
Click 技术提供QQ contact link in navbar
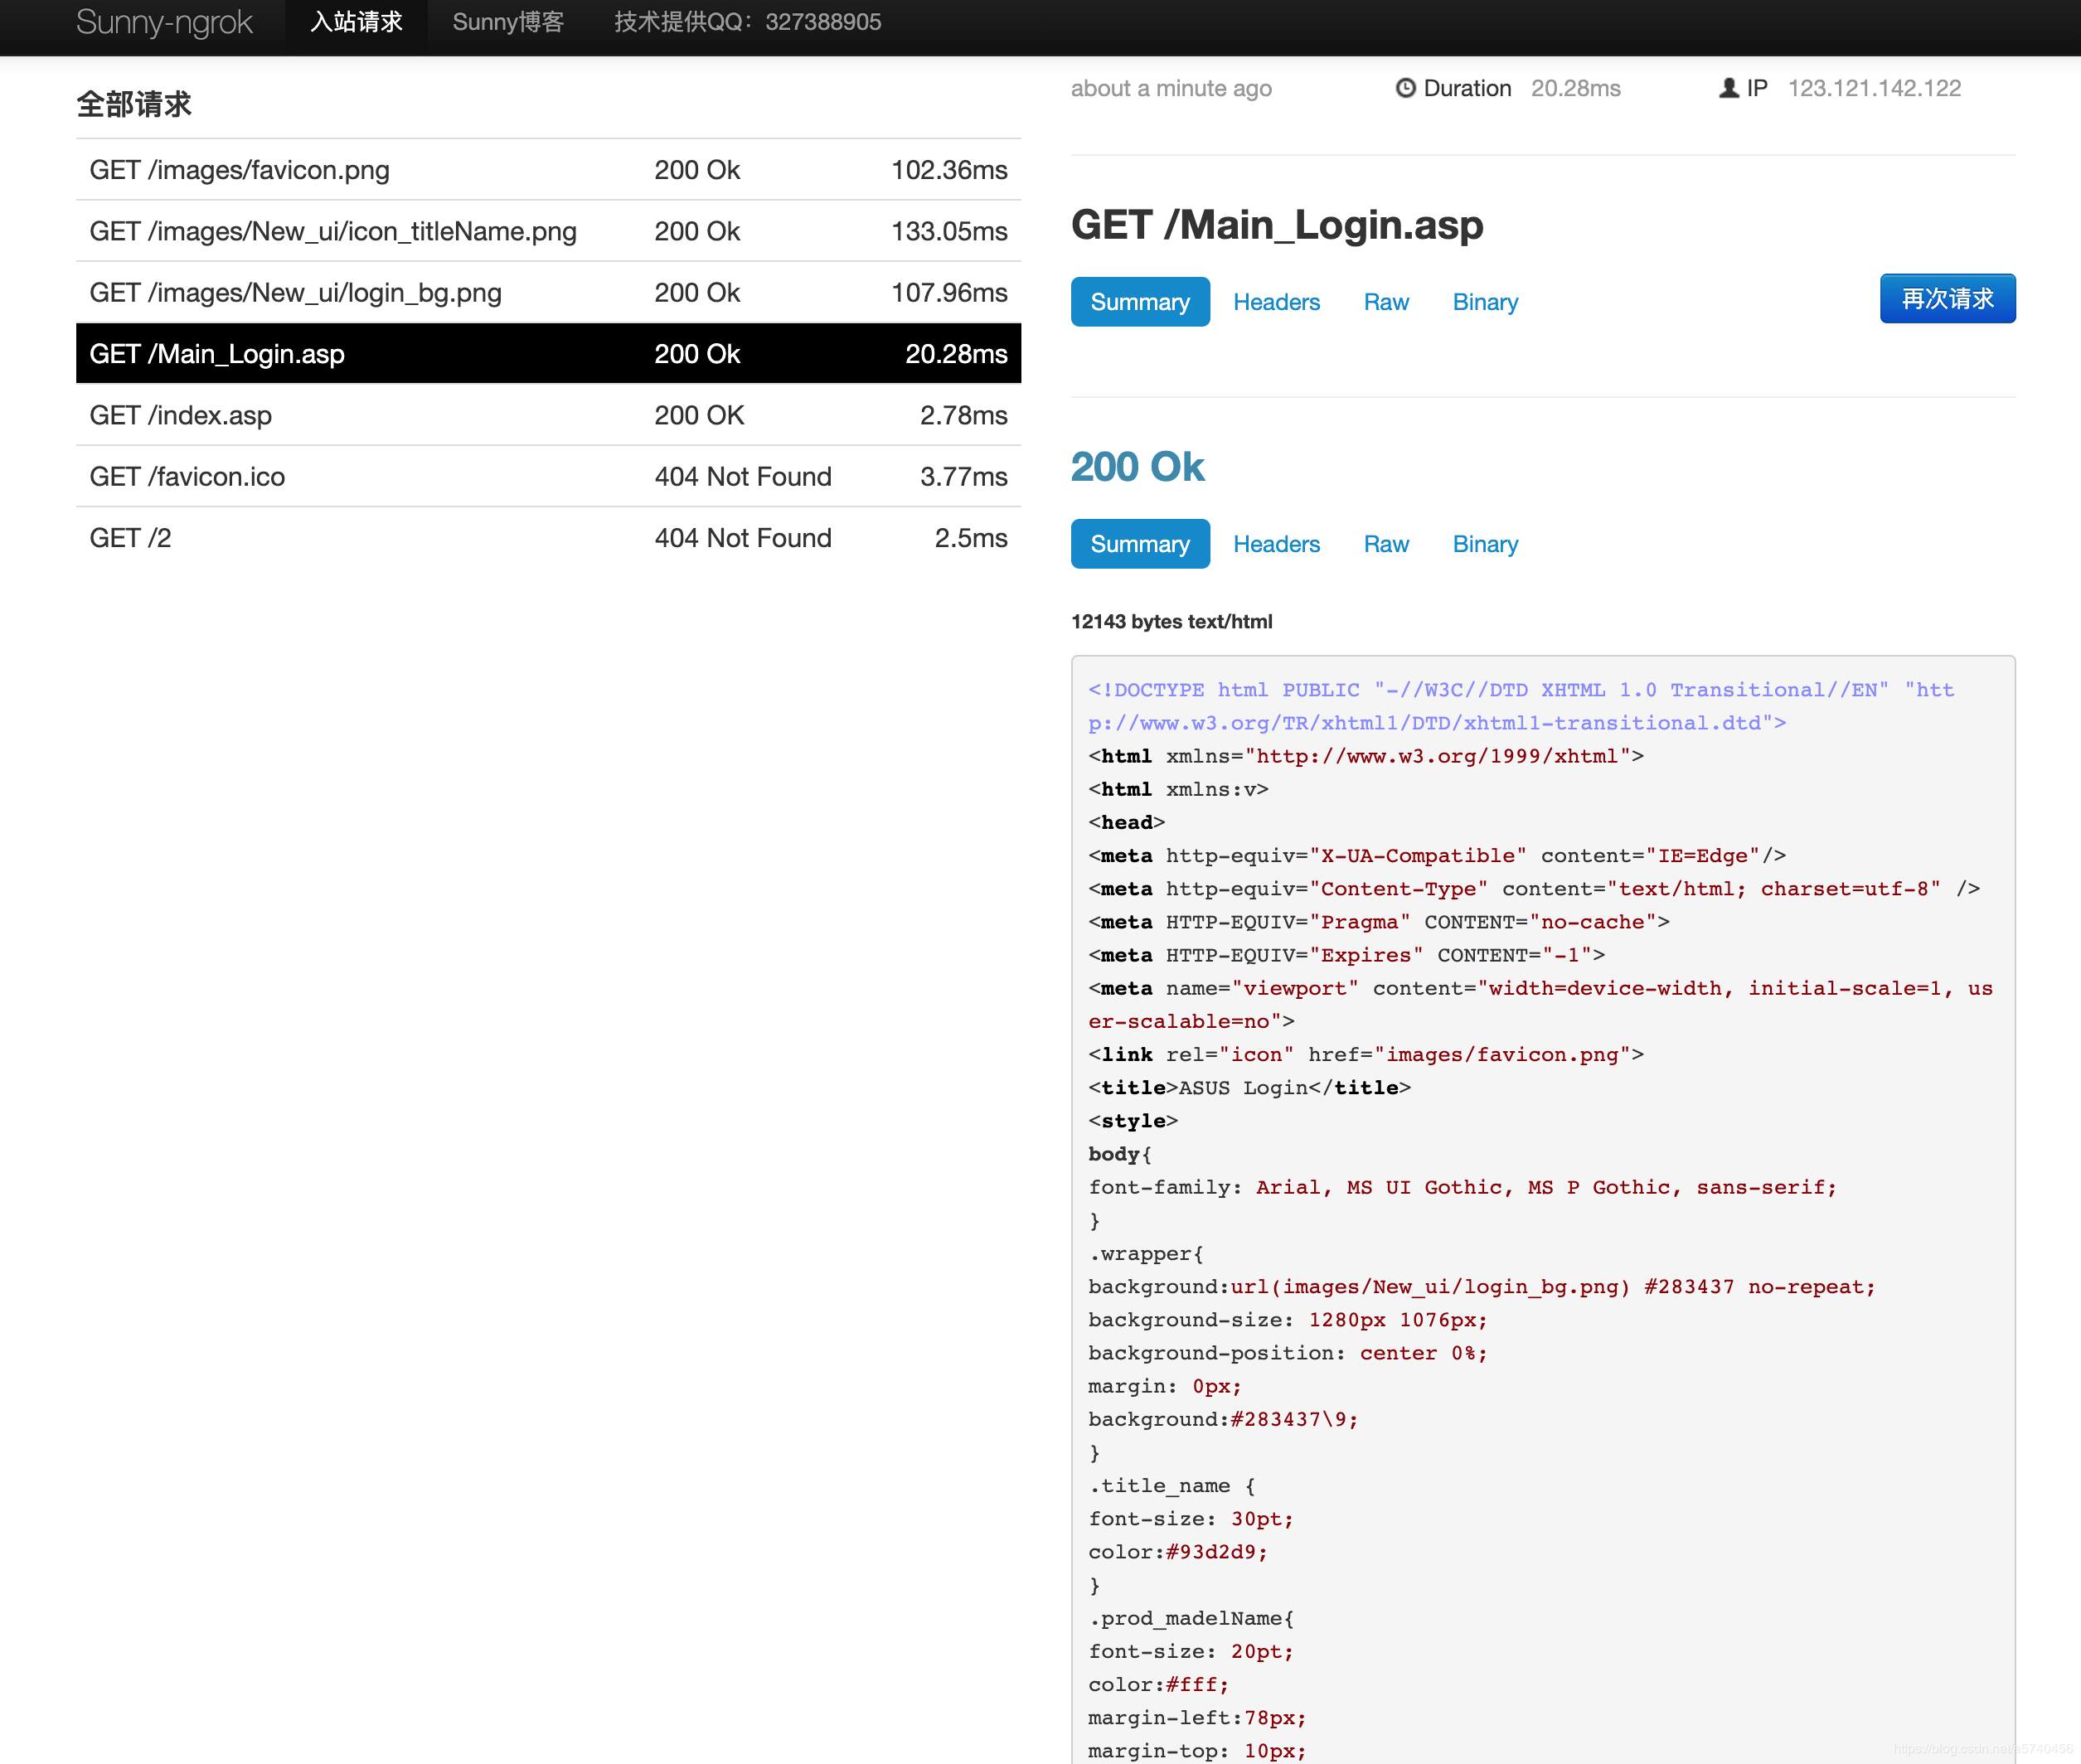pos(747,22)
